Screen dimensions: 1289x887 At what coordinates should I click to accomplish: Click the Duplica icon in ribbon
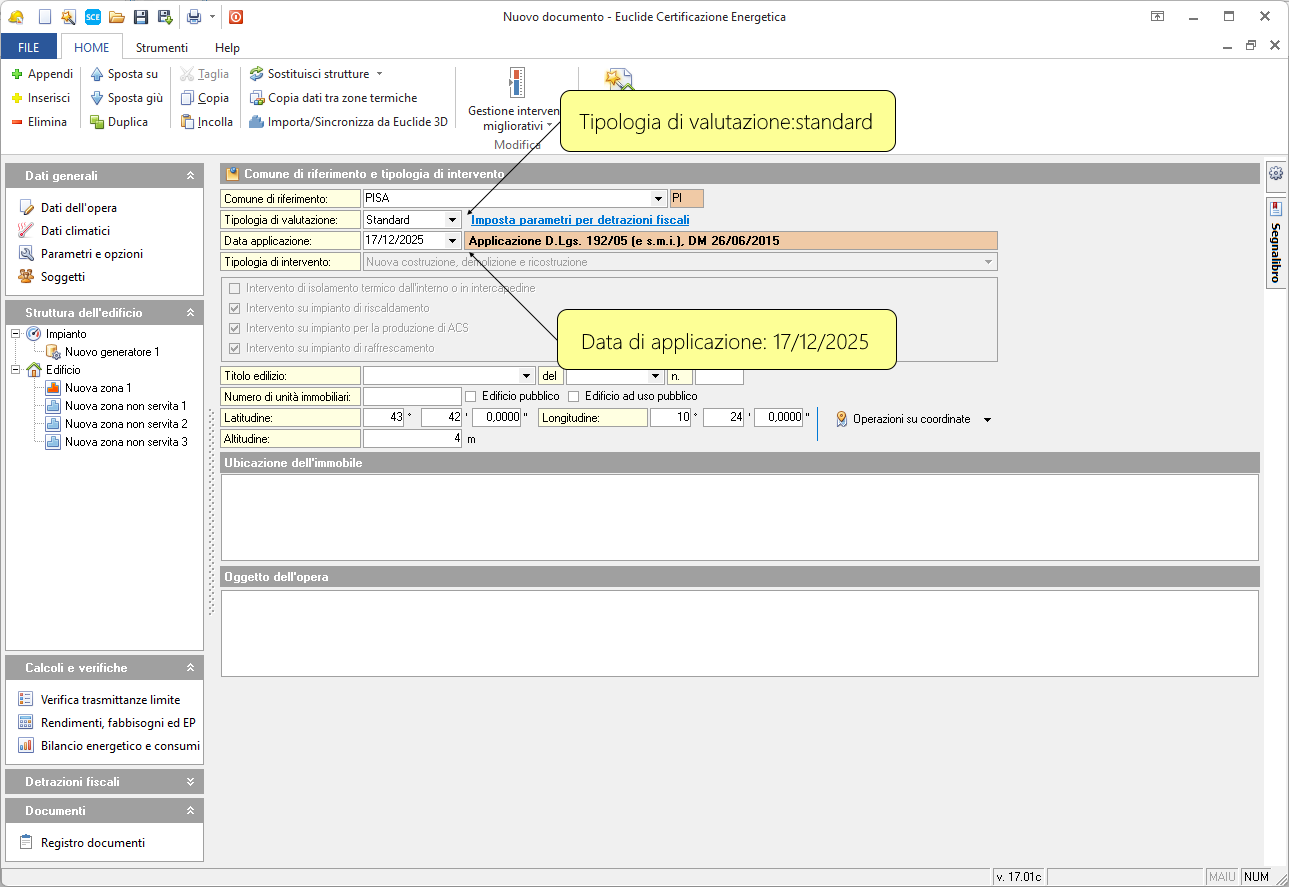coord(97,122)
